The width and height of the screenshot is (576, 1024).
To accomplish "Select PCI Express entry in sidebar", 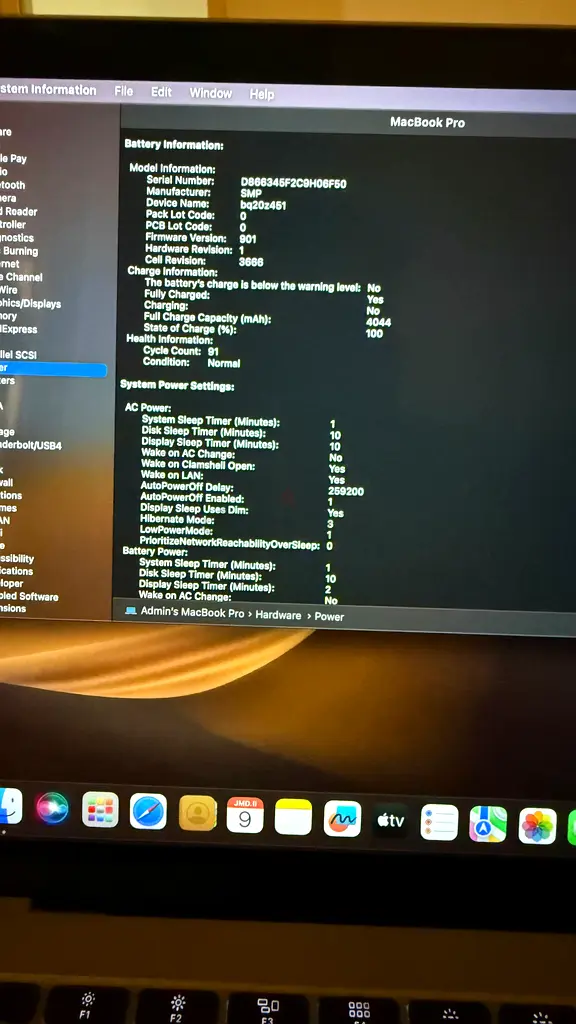I will (18, 329).
